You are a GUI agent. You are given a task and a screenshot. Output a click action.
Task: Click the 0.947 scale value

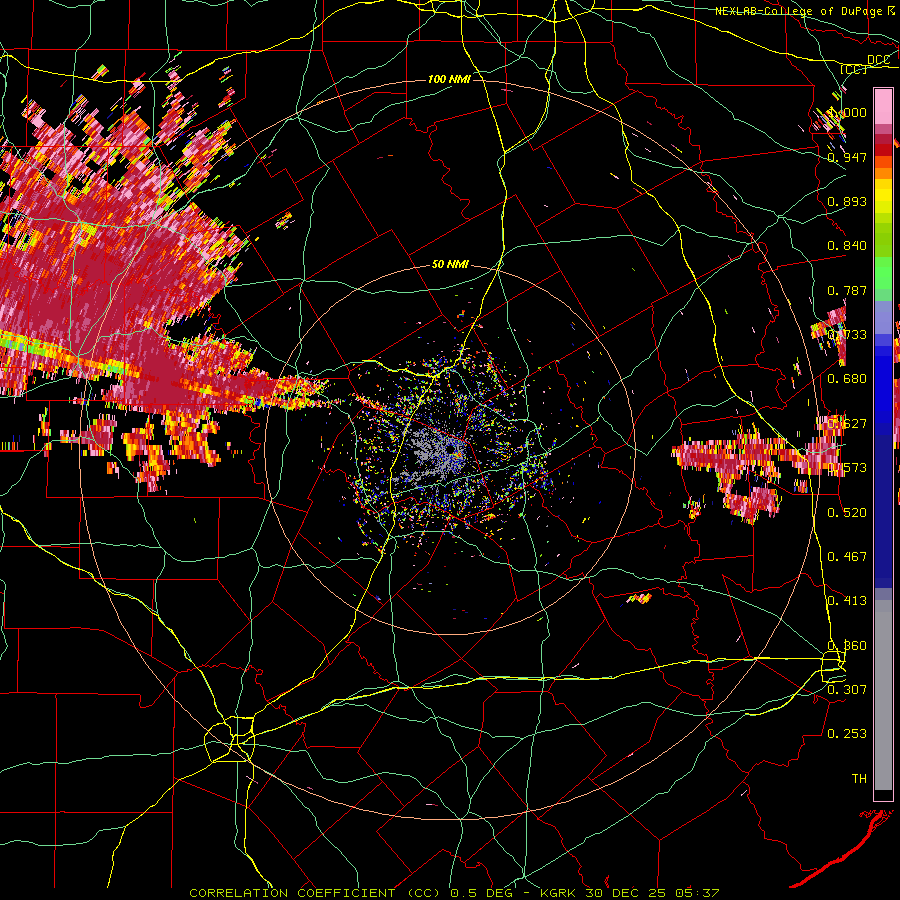pyautogui.click(x=847, y=157)
